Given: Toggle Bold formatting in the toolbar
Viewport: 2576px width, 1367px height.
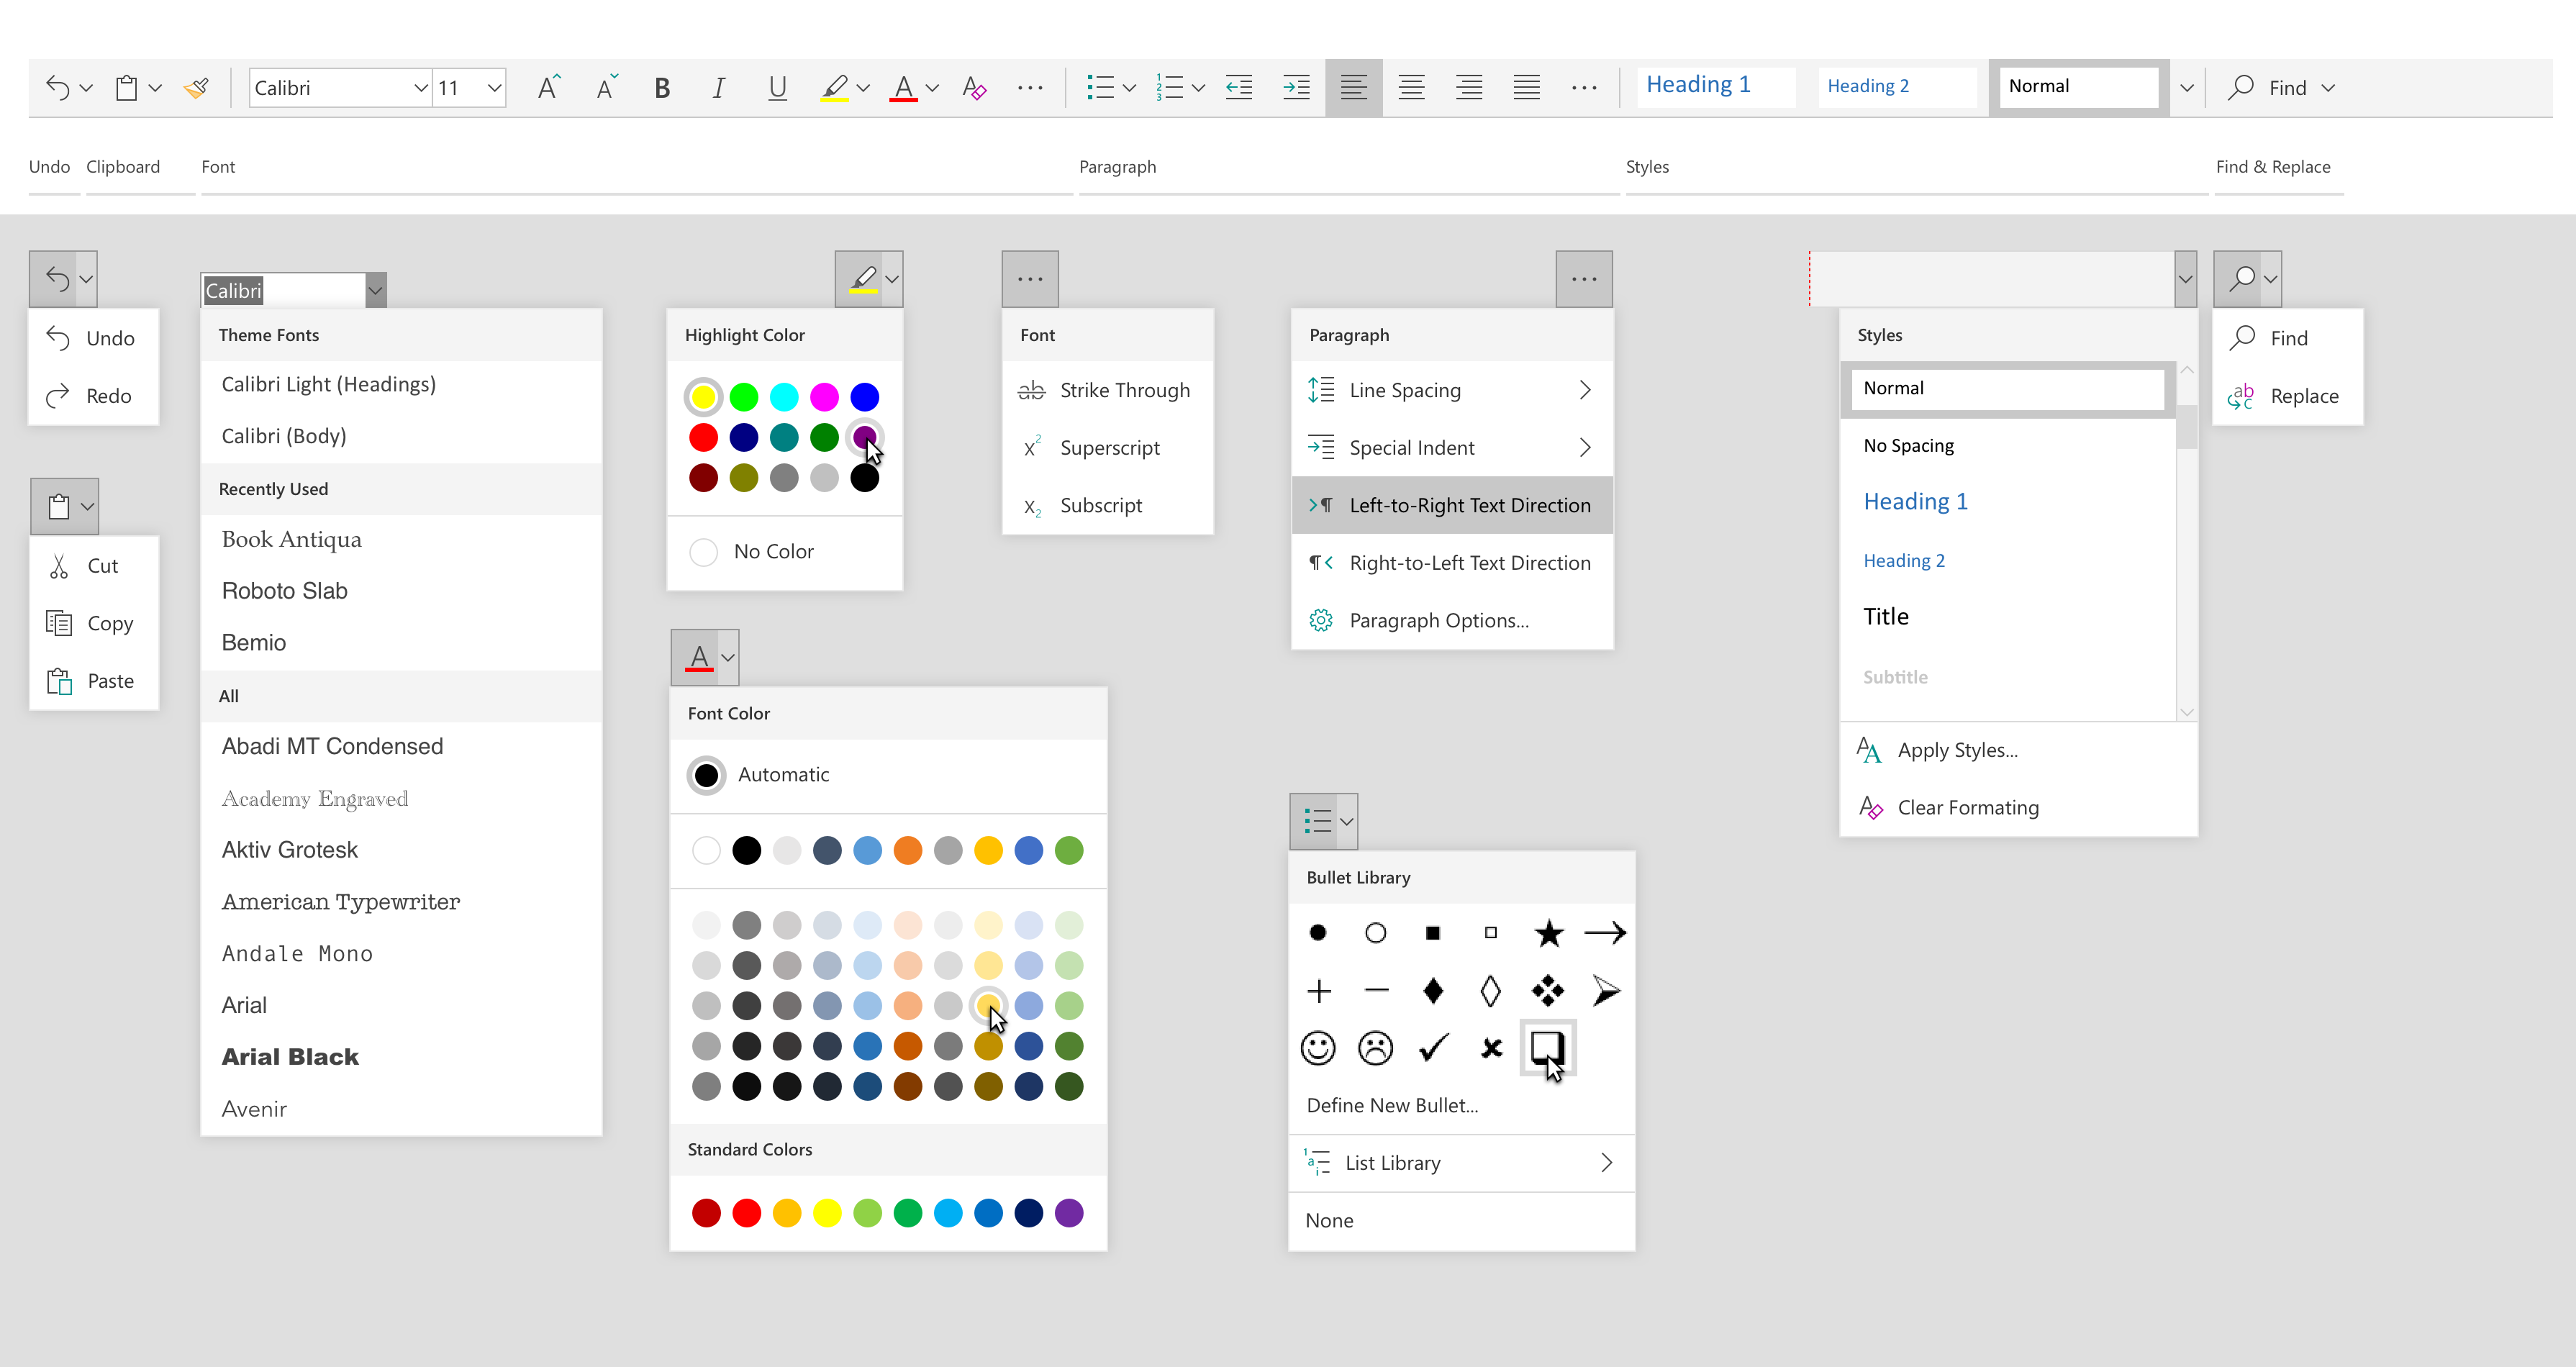Looking at the screenshot, I should pos(661,88).
